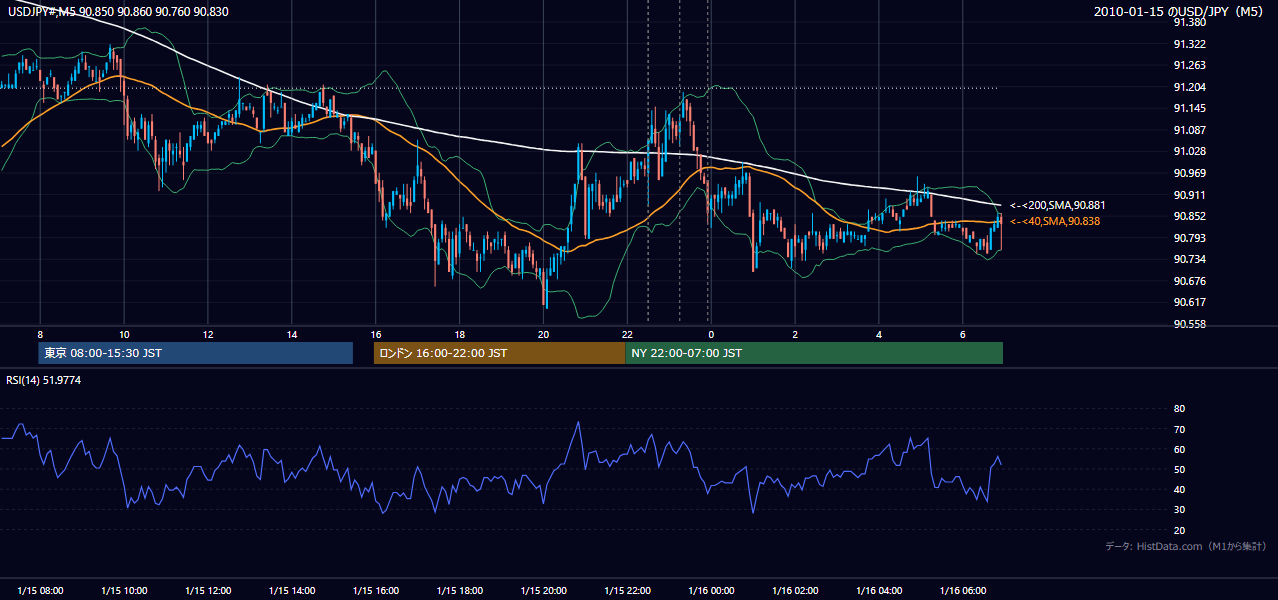The height and width of the screenshot is (600, 1278).
Task: Click the RSI 40 level label
Action: click(x=1179, y=489)
